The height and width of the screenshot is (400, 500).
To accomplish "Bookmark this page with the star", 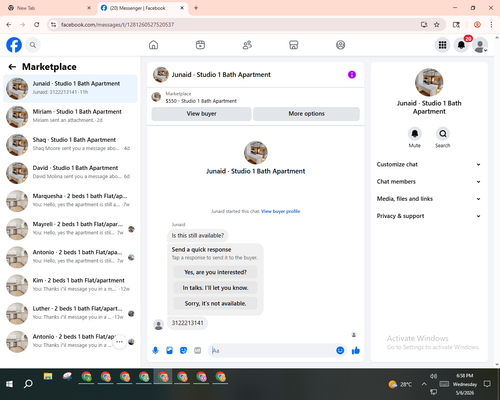I will (437, 24).
